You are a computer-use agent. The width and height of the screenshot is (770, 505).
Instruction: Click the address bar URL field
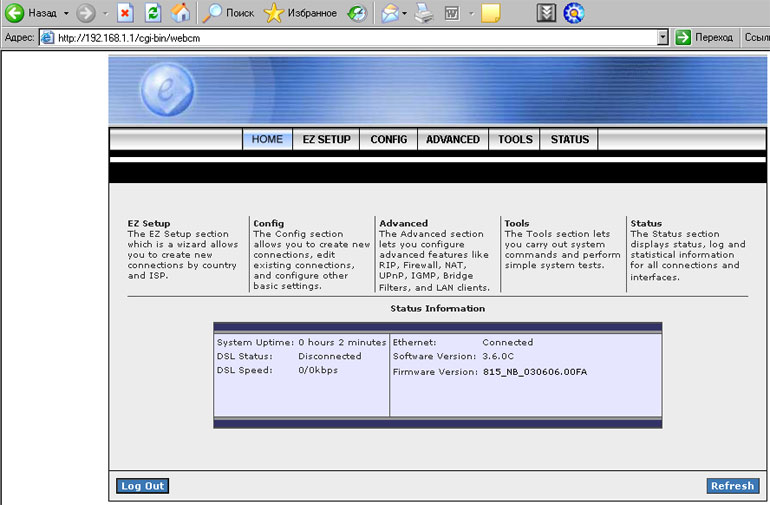point(350,37)
